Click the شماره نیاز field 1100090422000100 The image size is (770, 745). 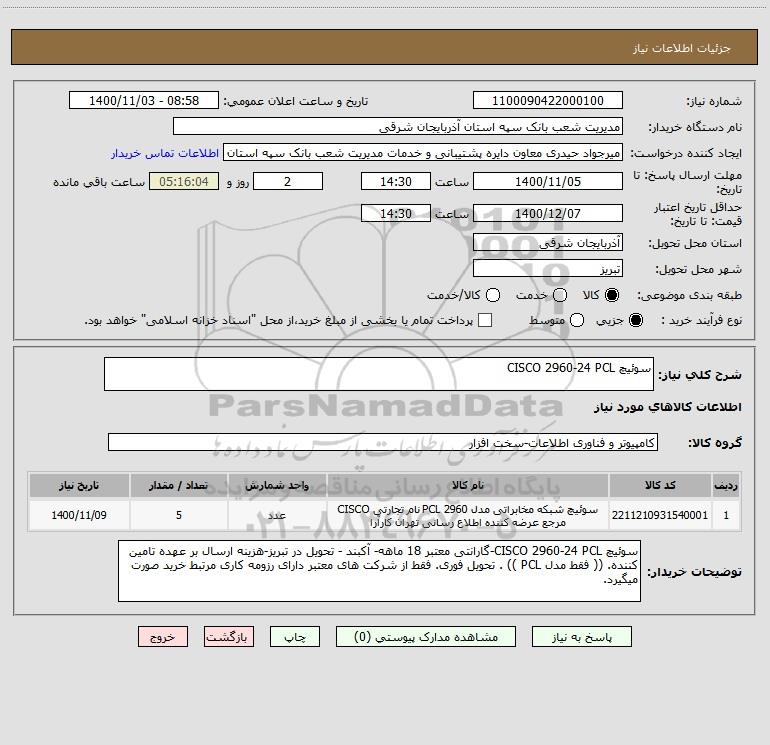pos(548,100)
